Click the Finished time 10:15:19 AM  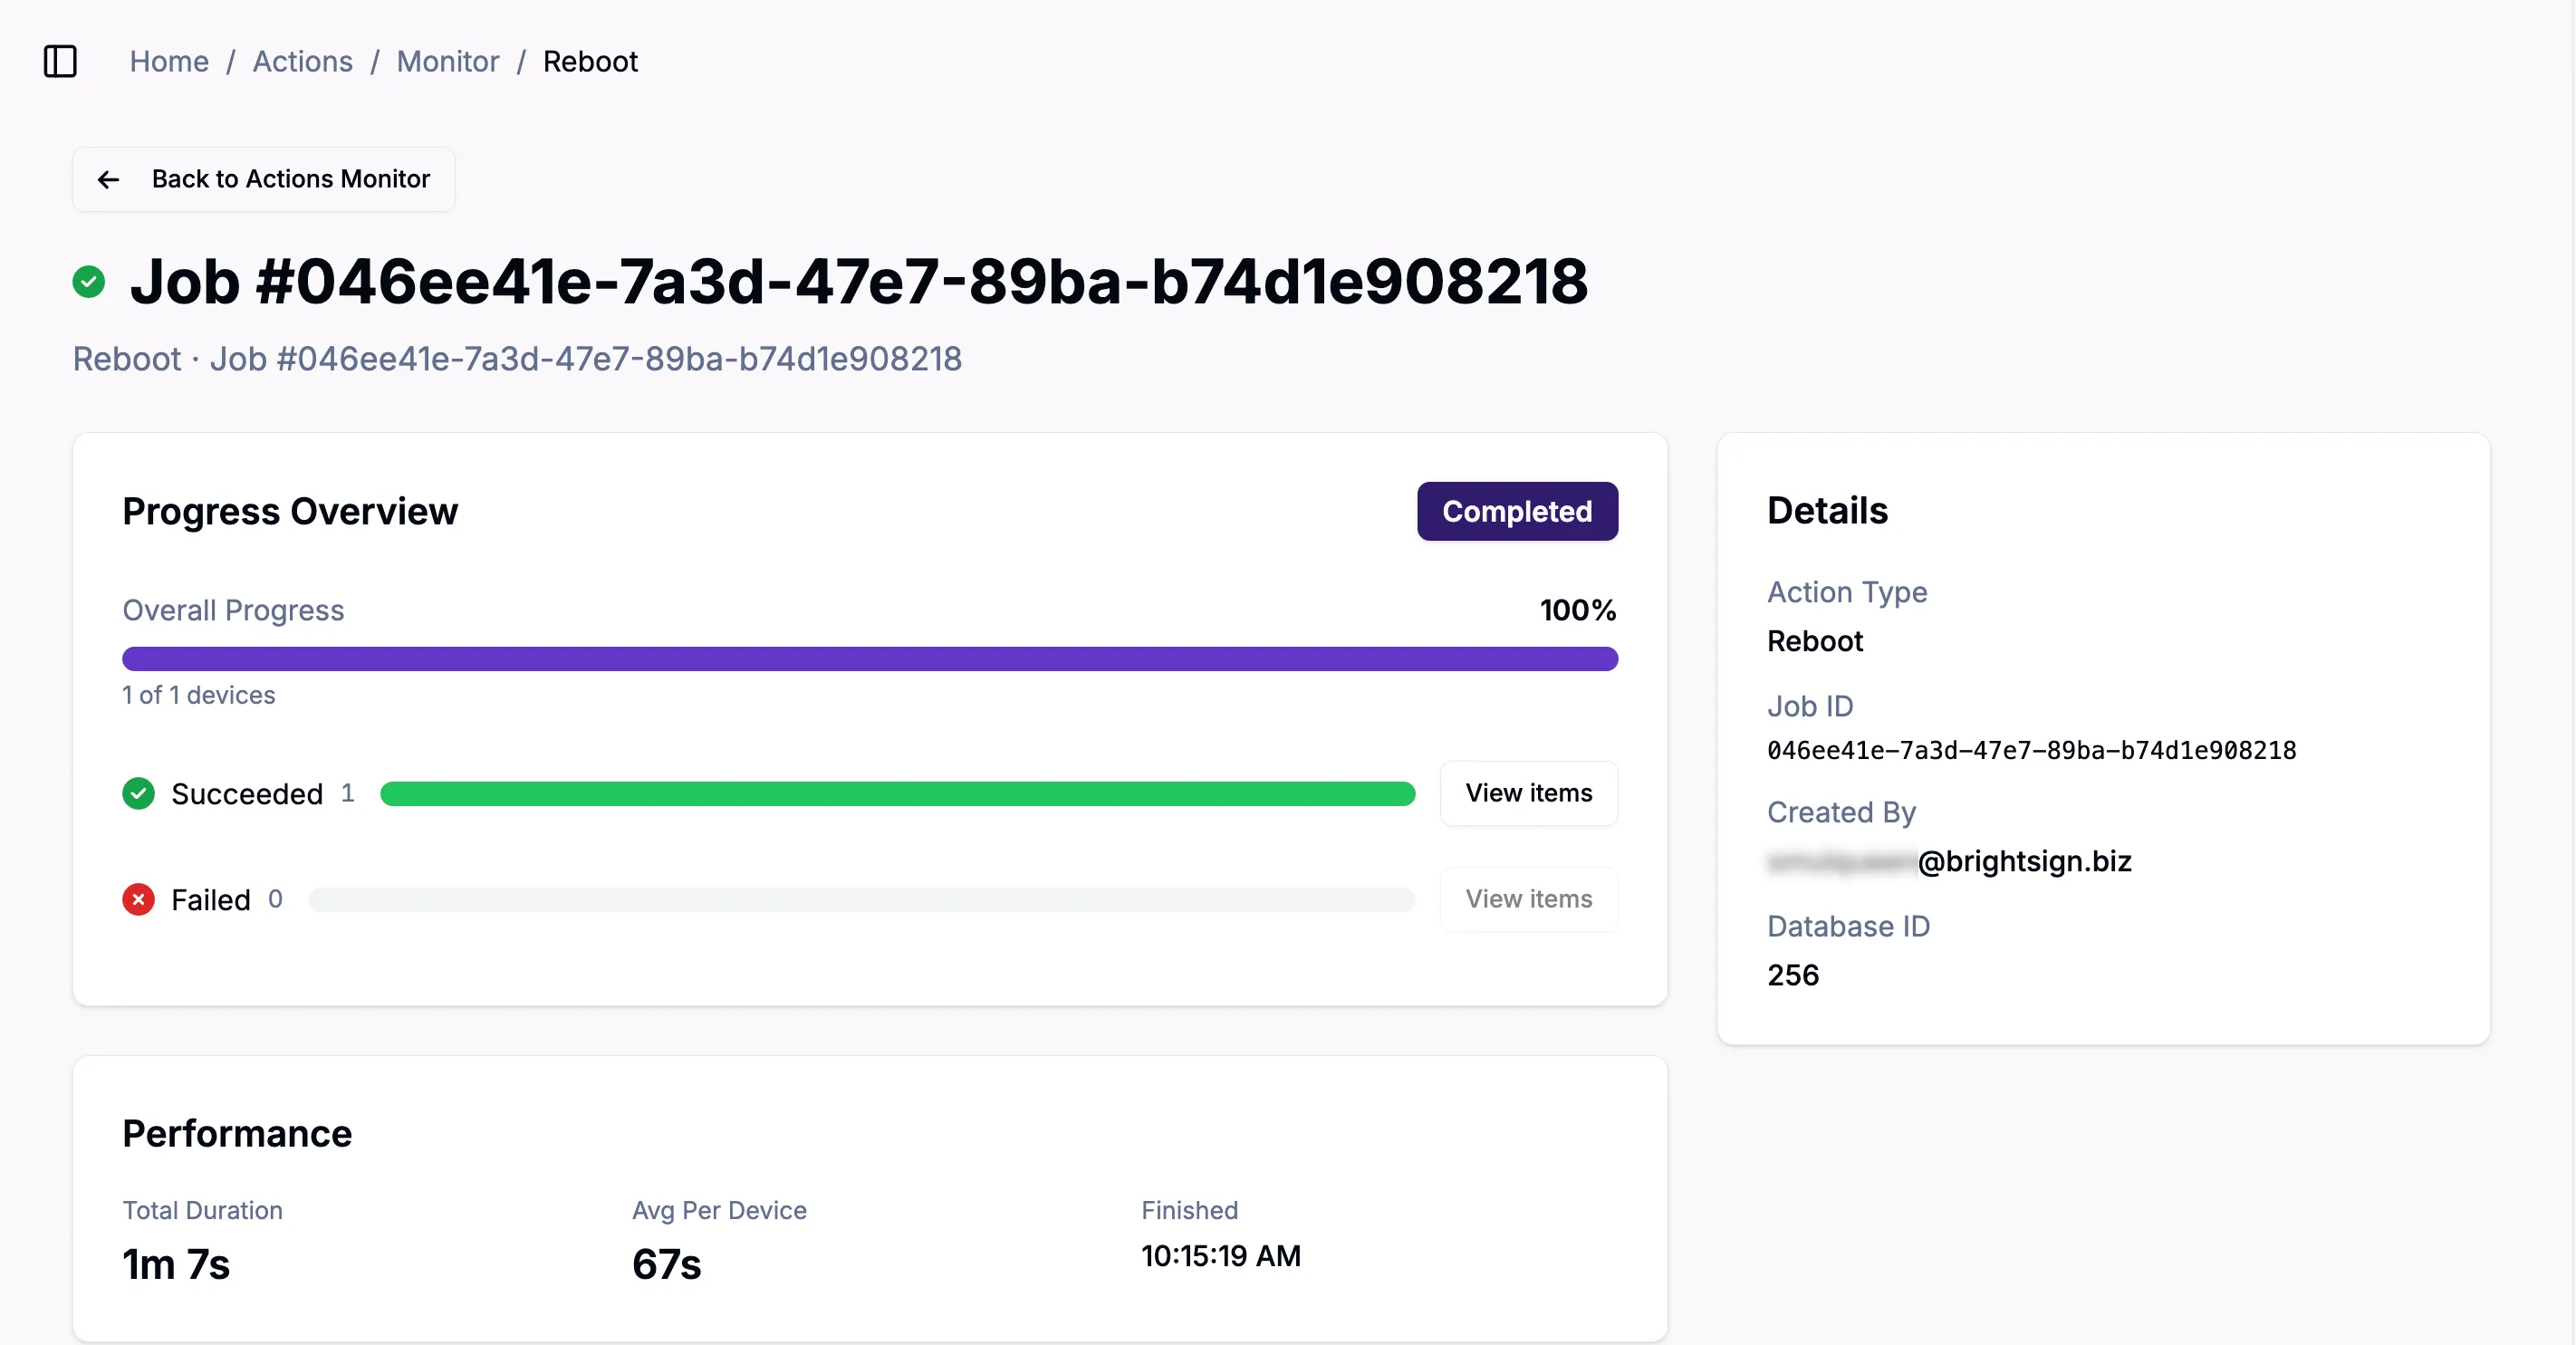pos(1221,1256)
